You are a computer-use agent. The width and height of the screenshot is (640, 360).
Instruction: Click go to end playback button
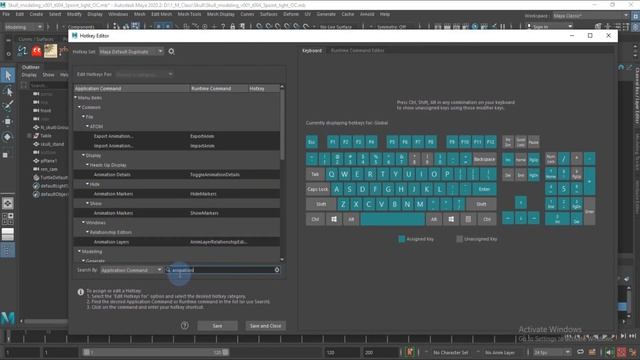(632, 336)
